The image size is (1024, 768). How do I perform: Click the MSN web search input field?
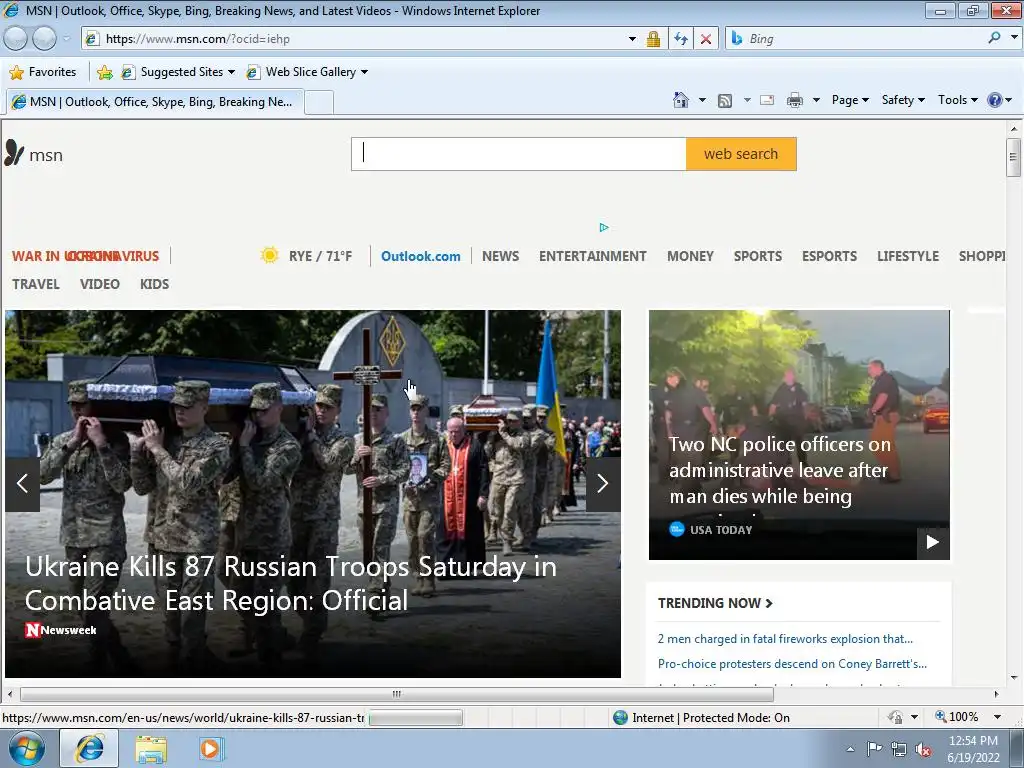coord(519,154)
